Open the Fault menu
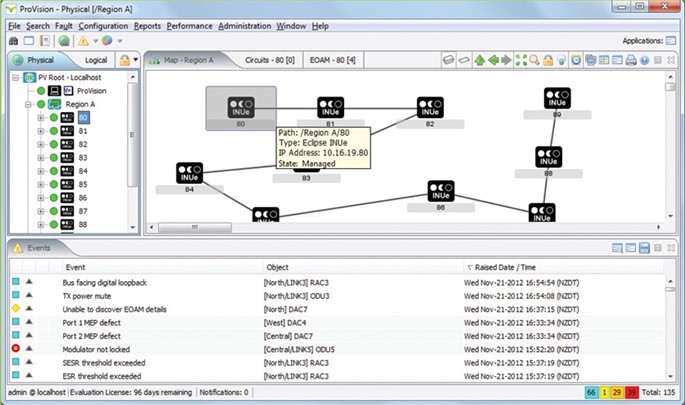 click(x=64, y=26)
